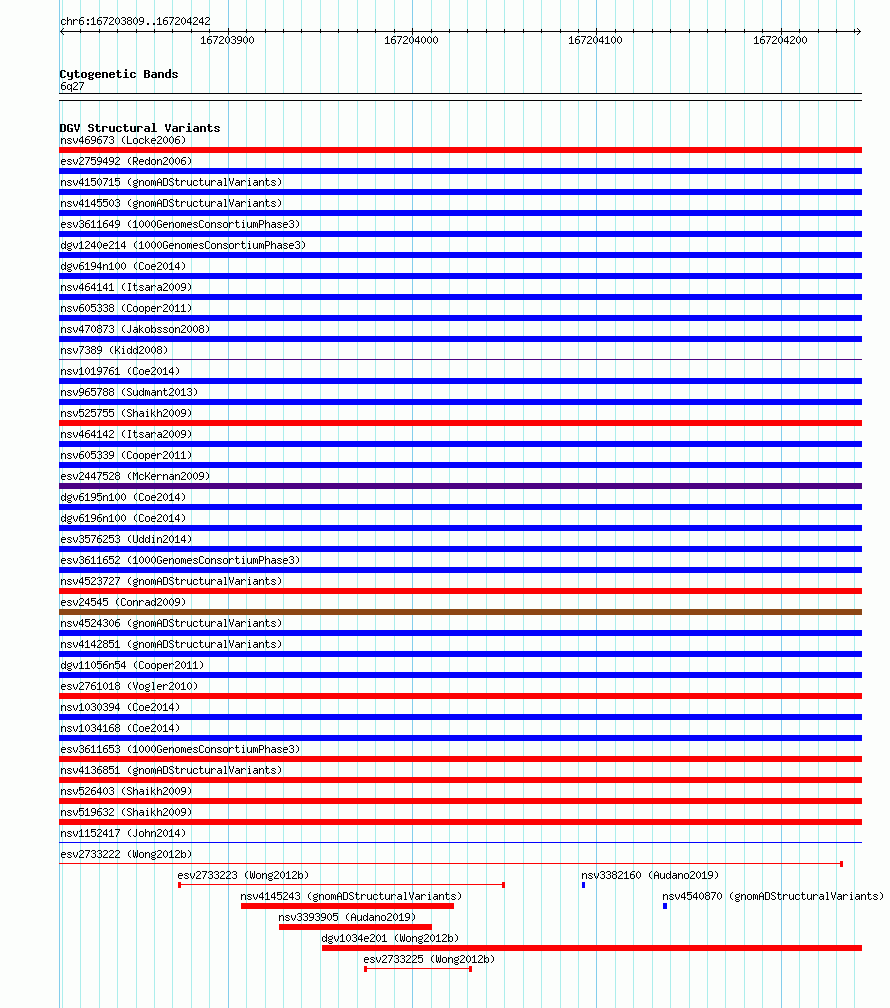The height and width of the screenshot is (1008, 890).
Task: Open nsv1019761 (Coe2014) variant
Action: click(x=120, y=372)
